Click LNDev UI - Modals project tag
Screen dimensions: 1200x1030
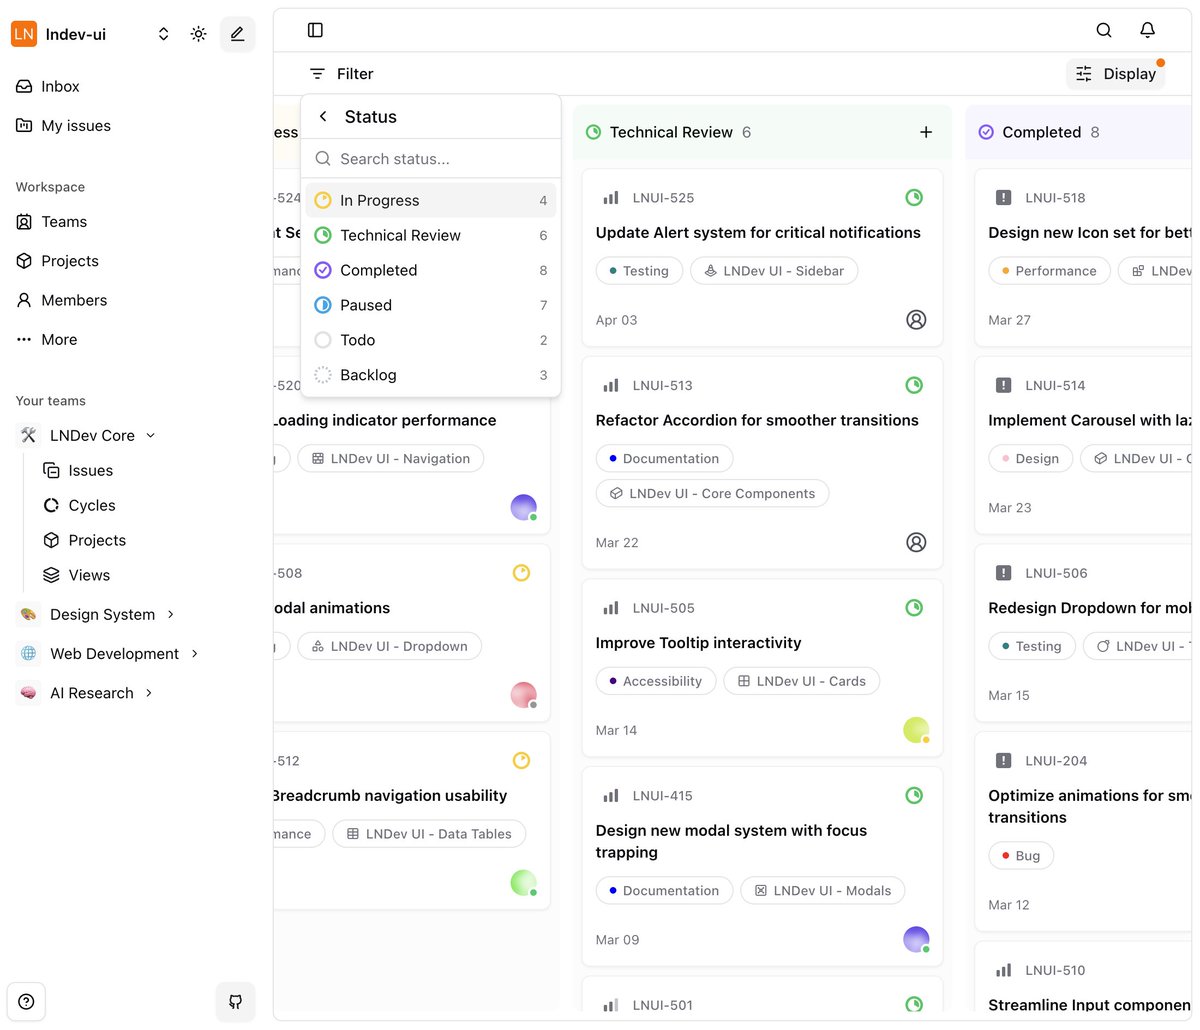coord(823,891)
